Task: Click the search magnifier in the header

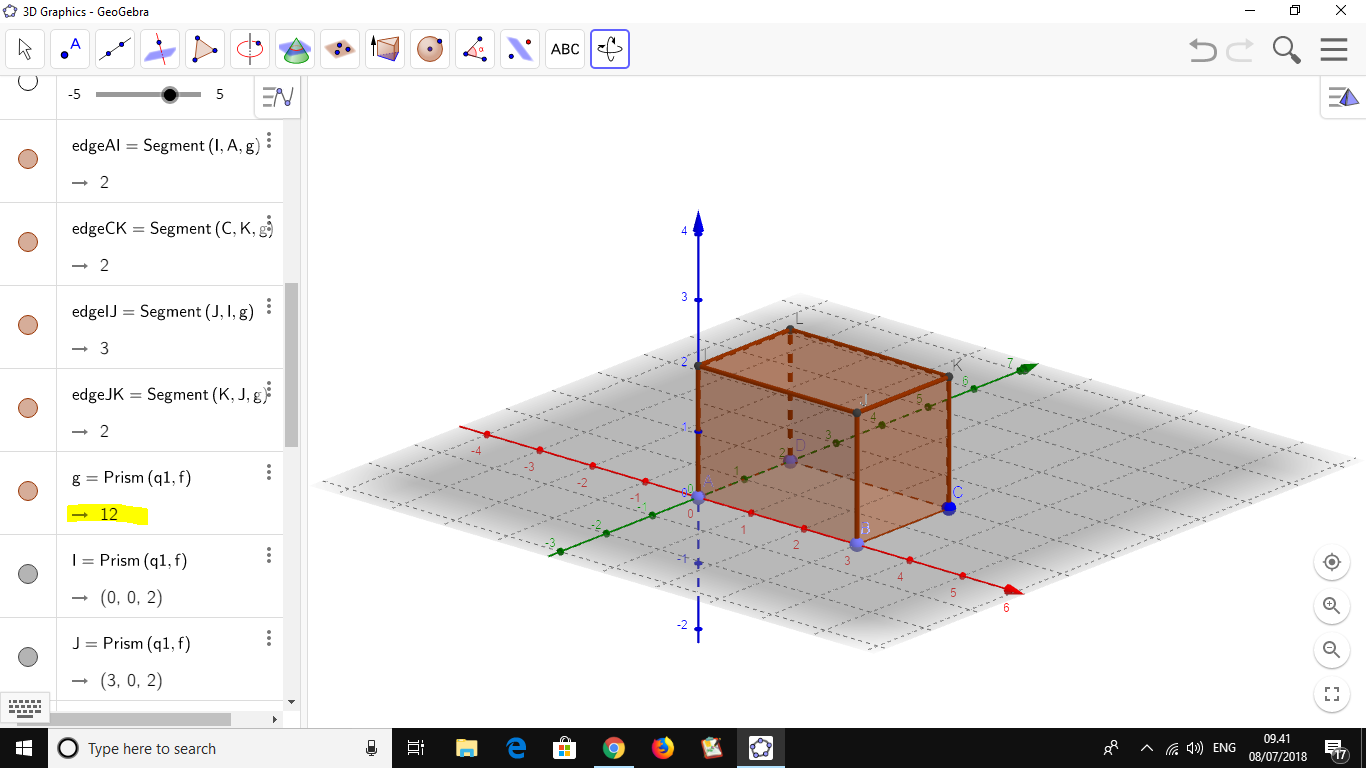Action: tap(1286, 48)
